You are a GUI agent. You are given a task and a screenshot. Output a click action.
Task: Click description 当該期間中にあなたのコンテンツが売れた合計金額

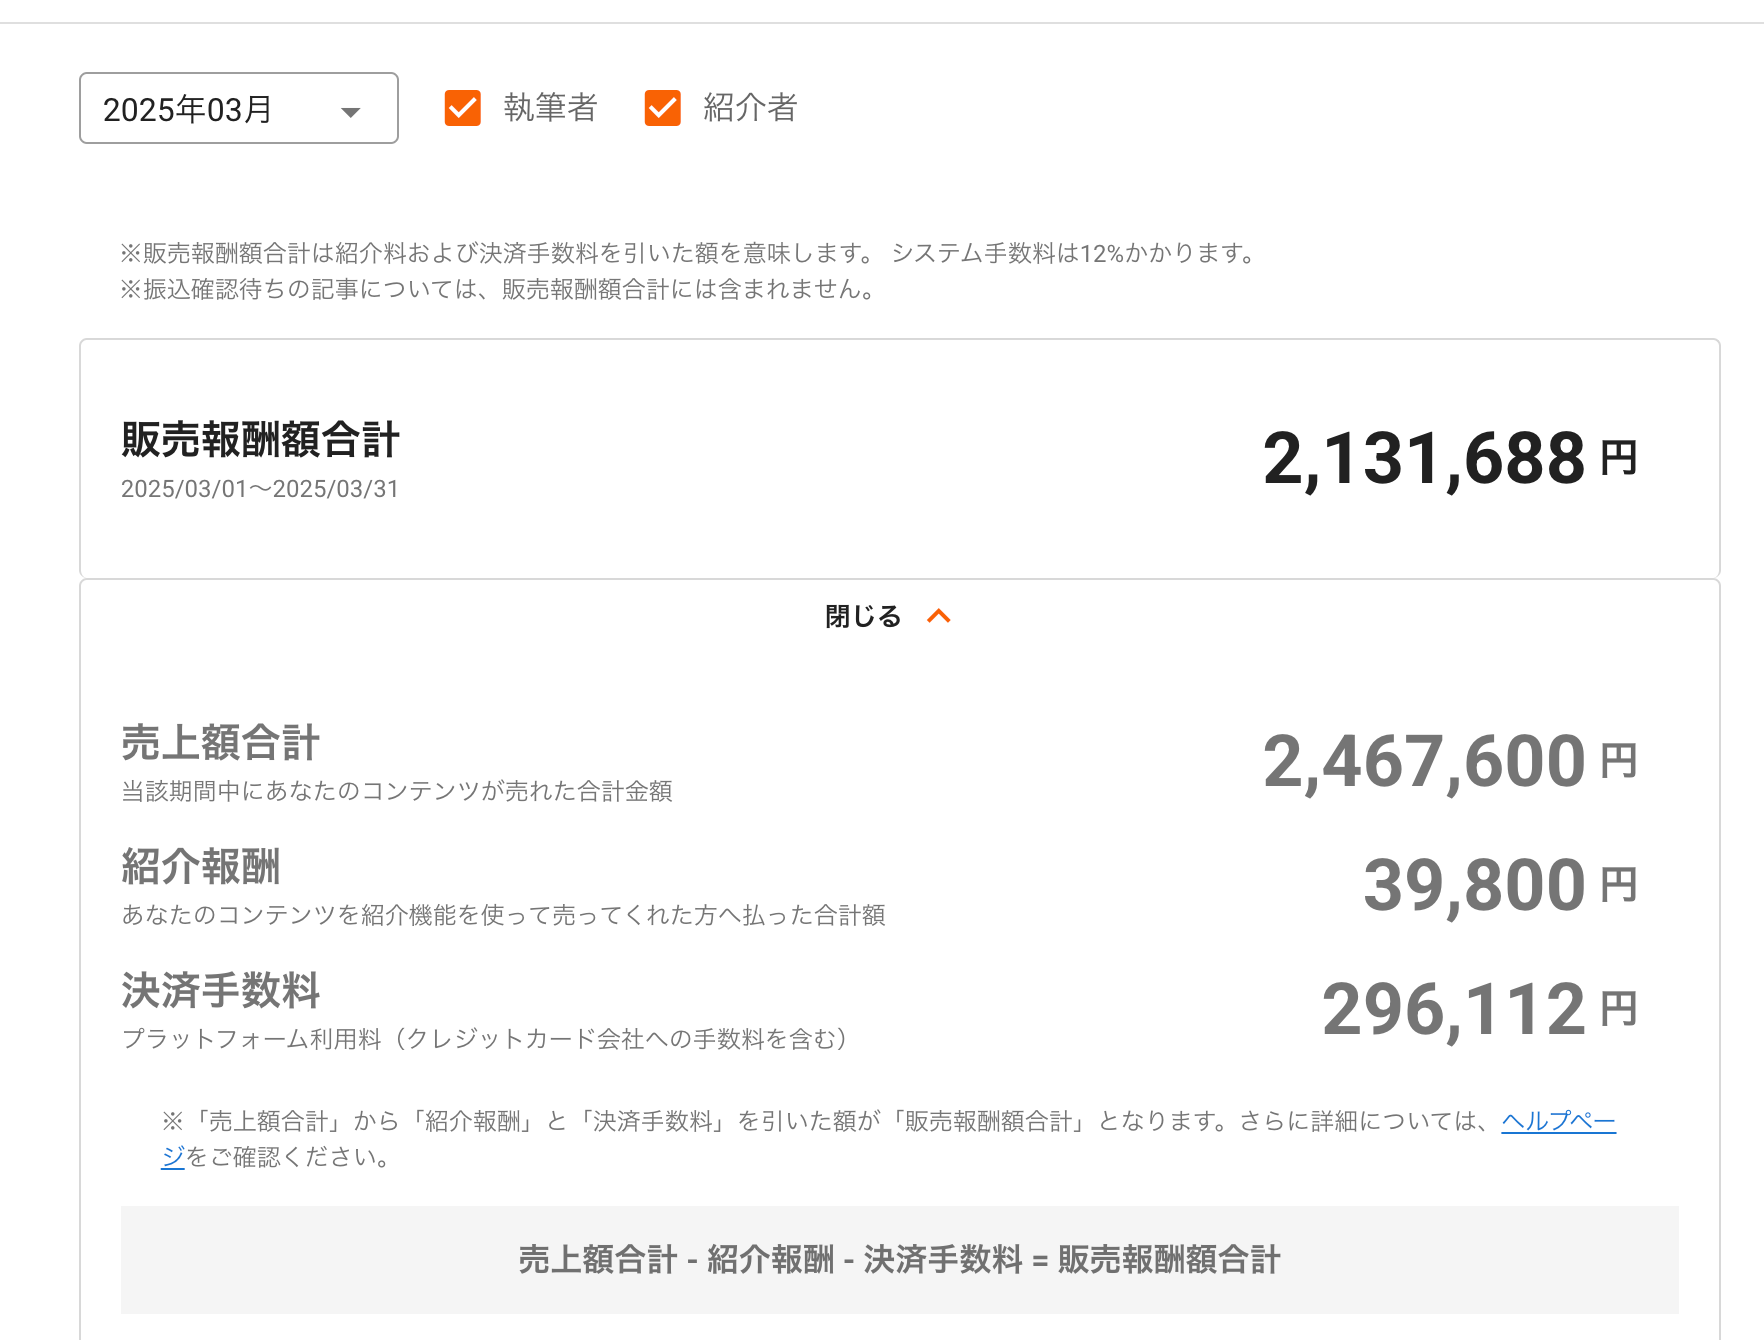(x=397, y=791)
